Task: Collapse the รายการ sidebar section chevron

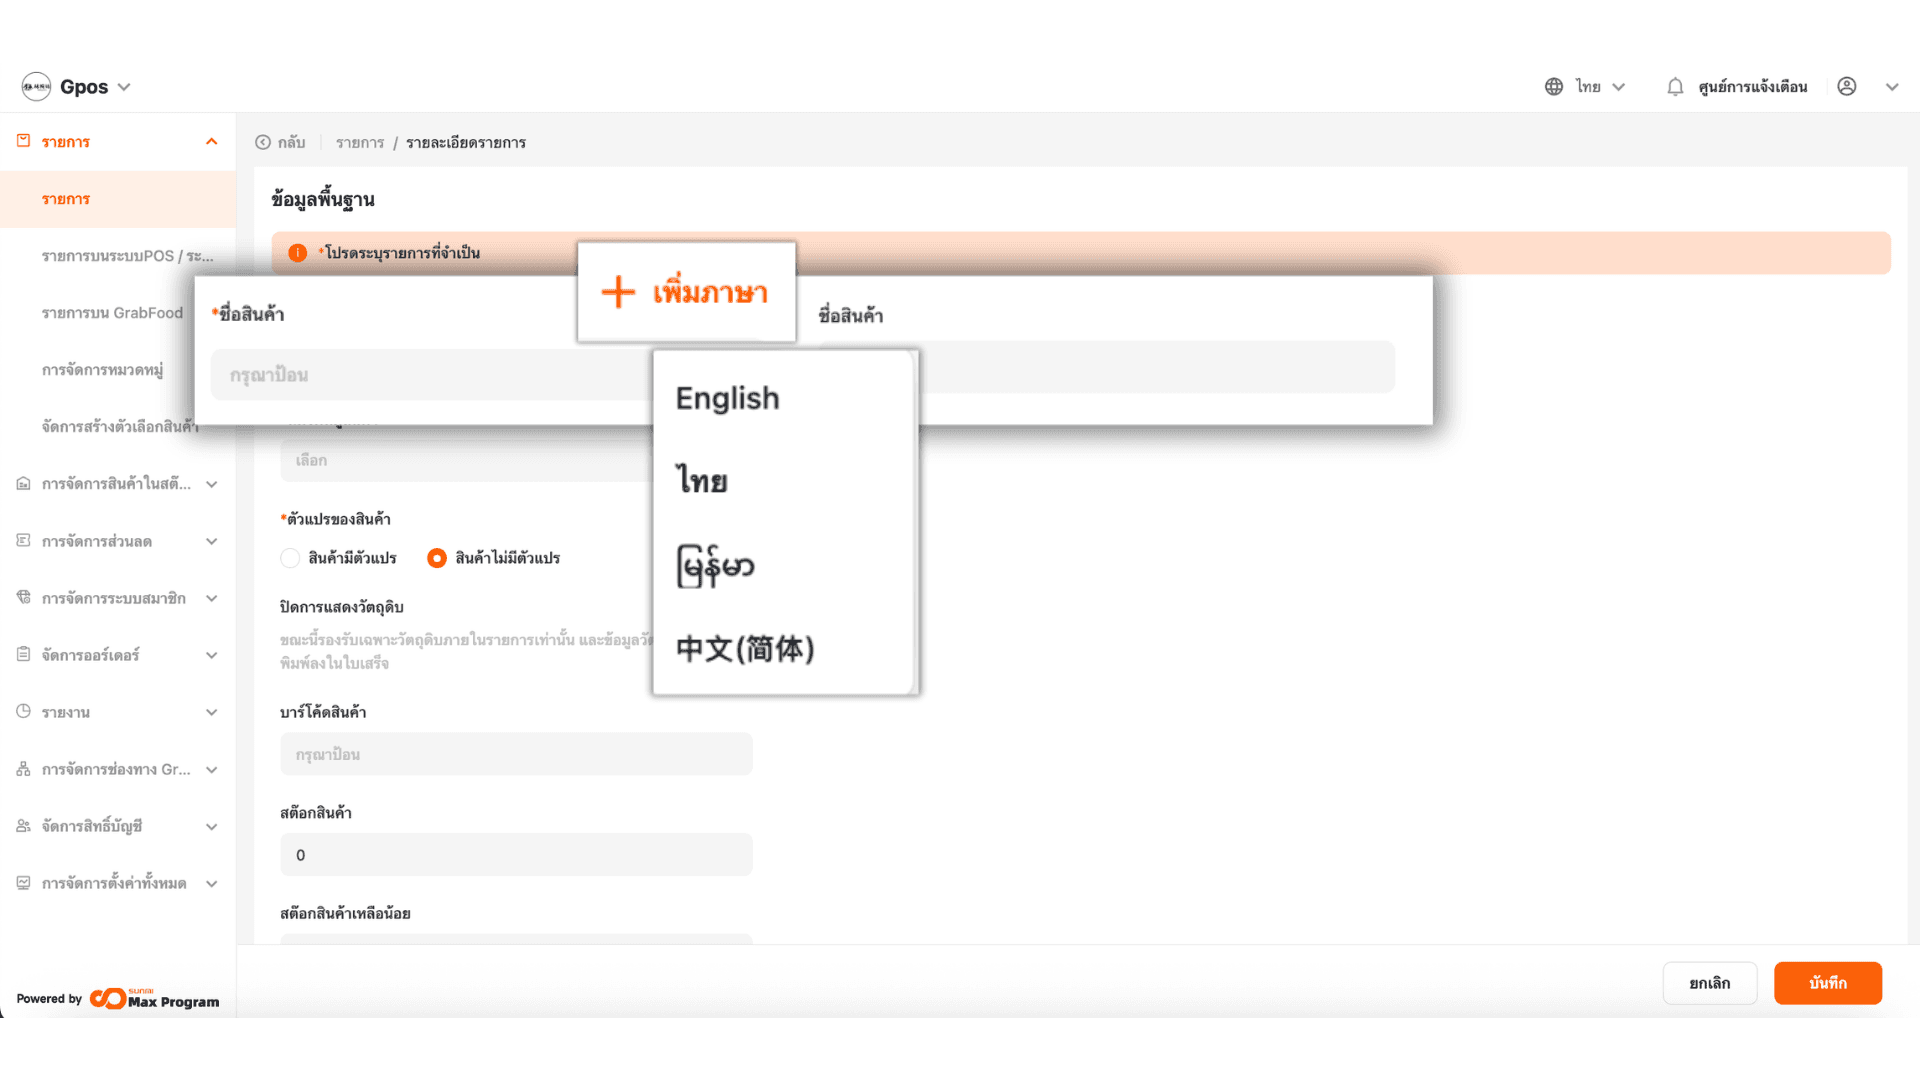Action: point(211,141)
